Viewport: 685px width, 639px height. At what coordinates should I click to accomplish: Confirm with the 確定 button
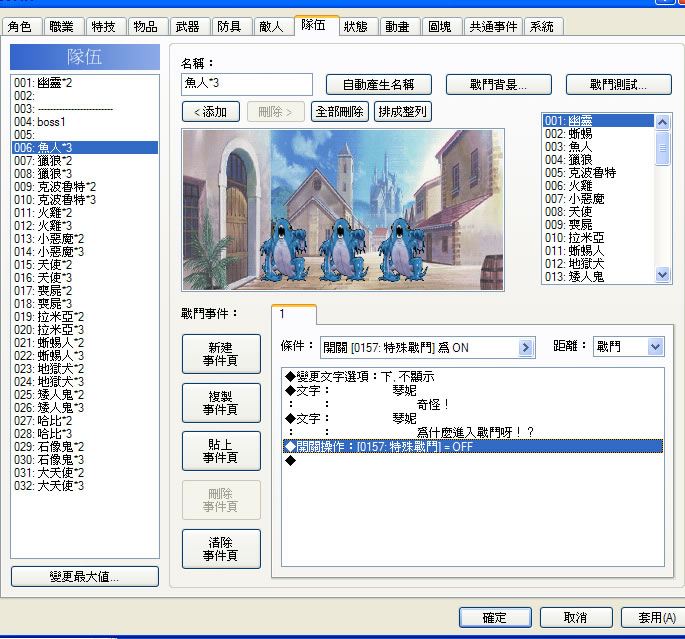(x=495, y=618)
